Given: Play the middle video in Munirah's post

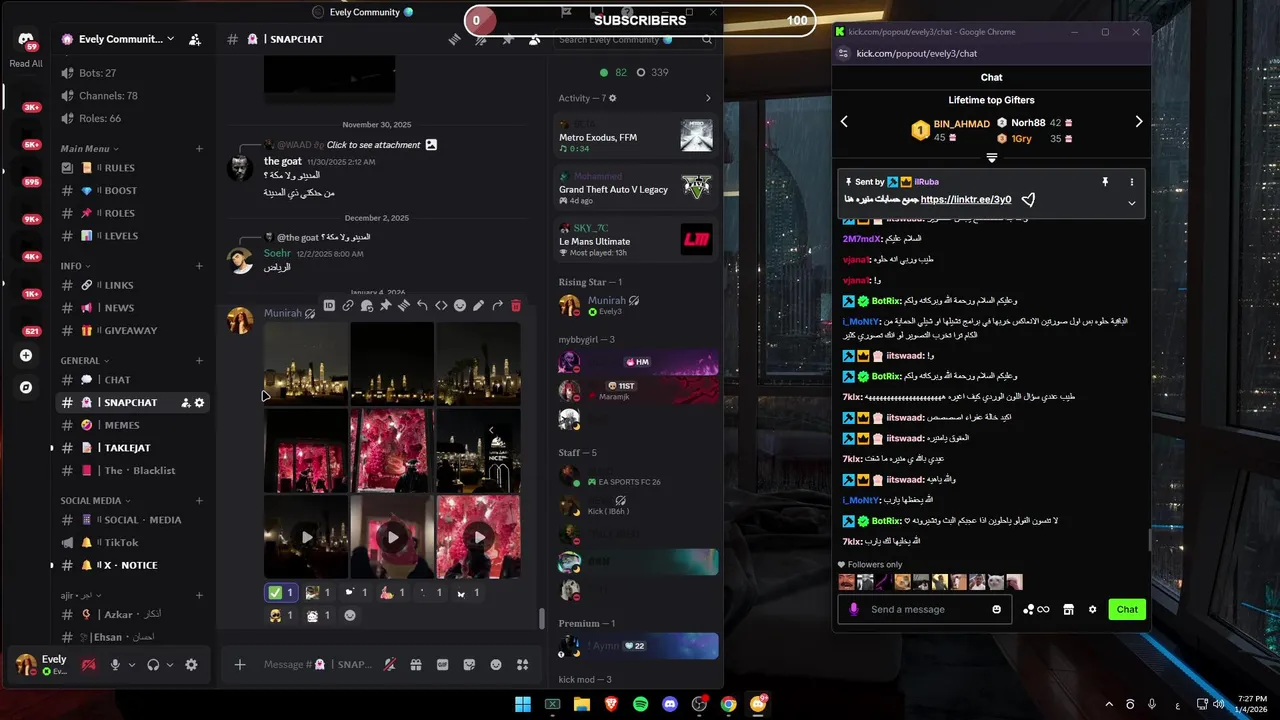Looking at the screenshot, I should 393,537.
